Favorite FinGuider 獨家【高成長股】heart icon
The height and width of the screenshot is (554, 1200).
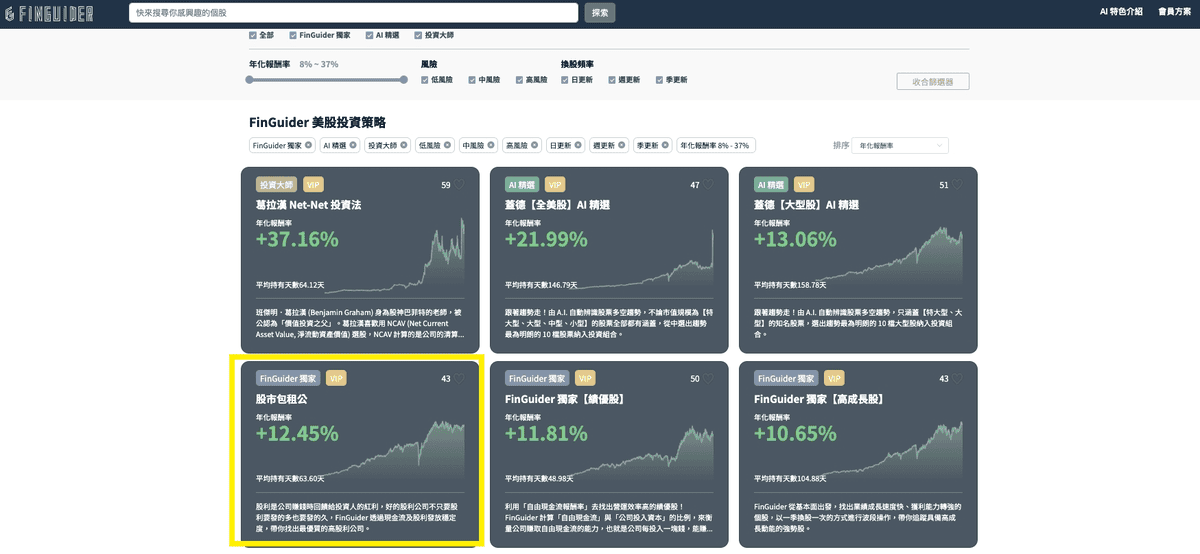tap(957, 379)
